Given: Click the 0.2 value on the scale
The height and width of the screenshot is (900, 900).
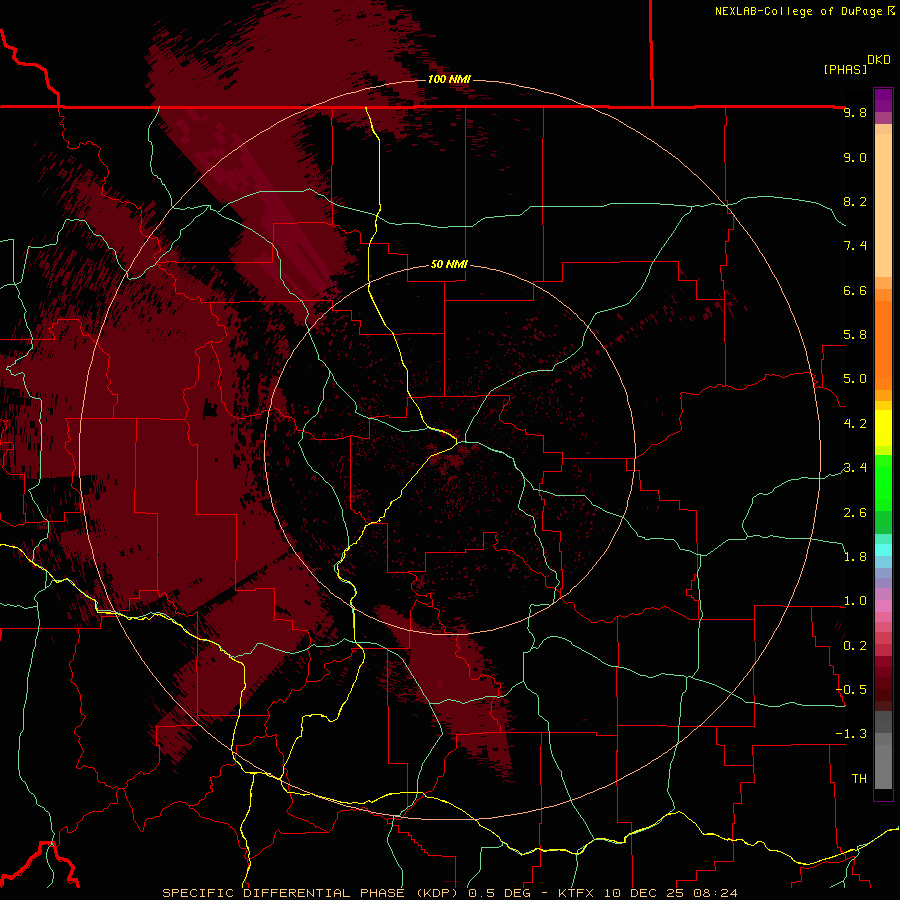Looking at the screenshot, I should [x=855, y=646].
